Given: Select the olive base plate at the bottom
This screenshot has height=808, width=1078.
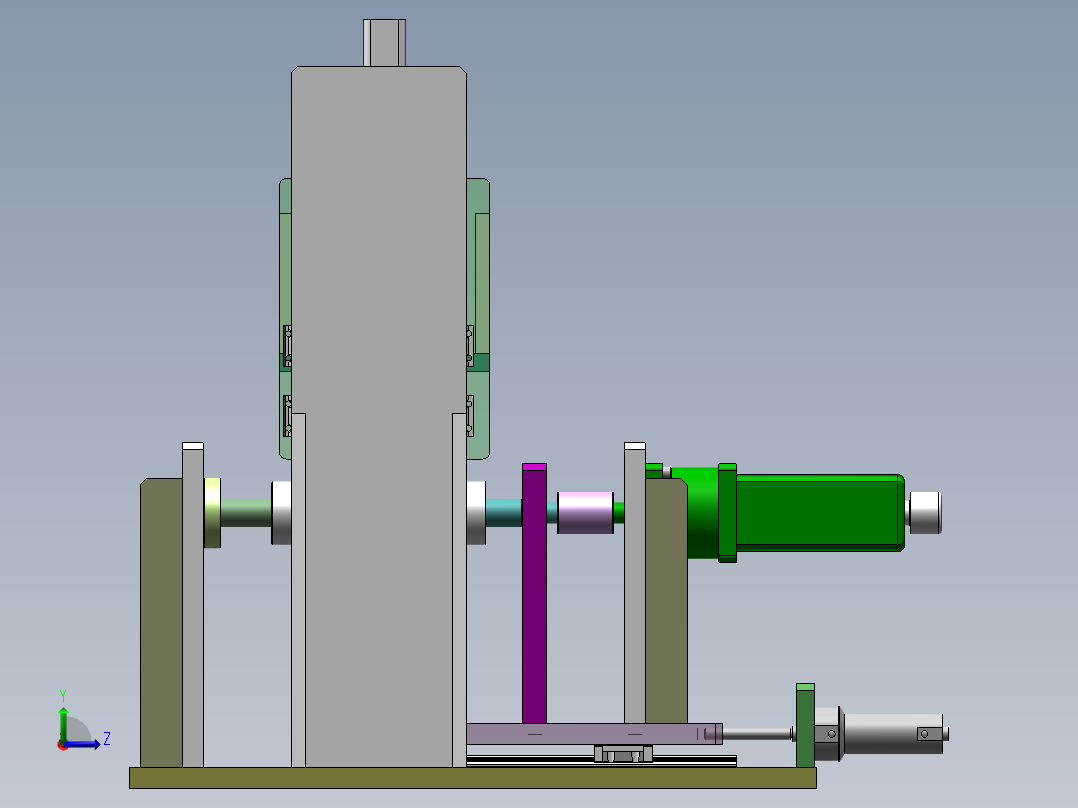Looking at the screenshot, I should [x=473, y=778].
